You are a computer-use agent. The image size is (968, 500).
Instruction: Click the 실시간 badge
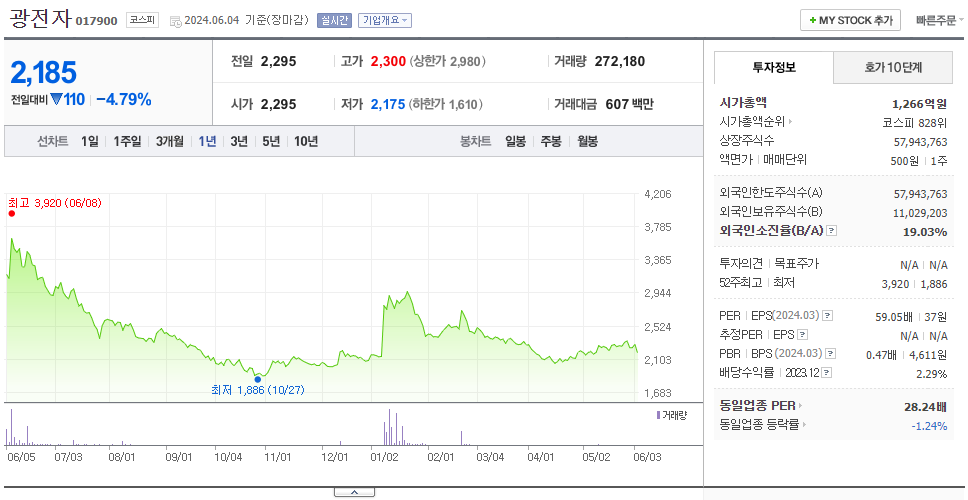coord(334,20)
